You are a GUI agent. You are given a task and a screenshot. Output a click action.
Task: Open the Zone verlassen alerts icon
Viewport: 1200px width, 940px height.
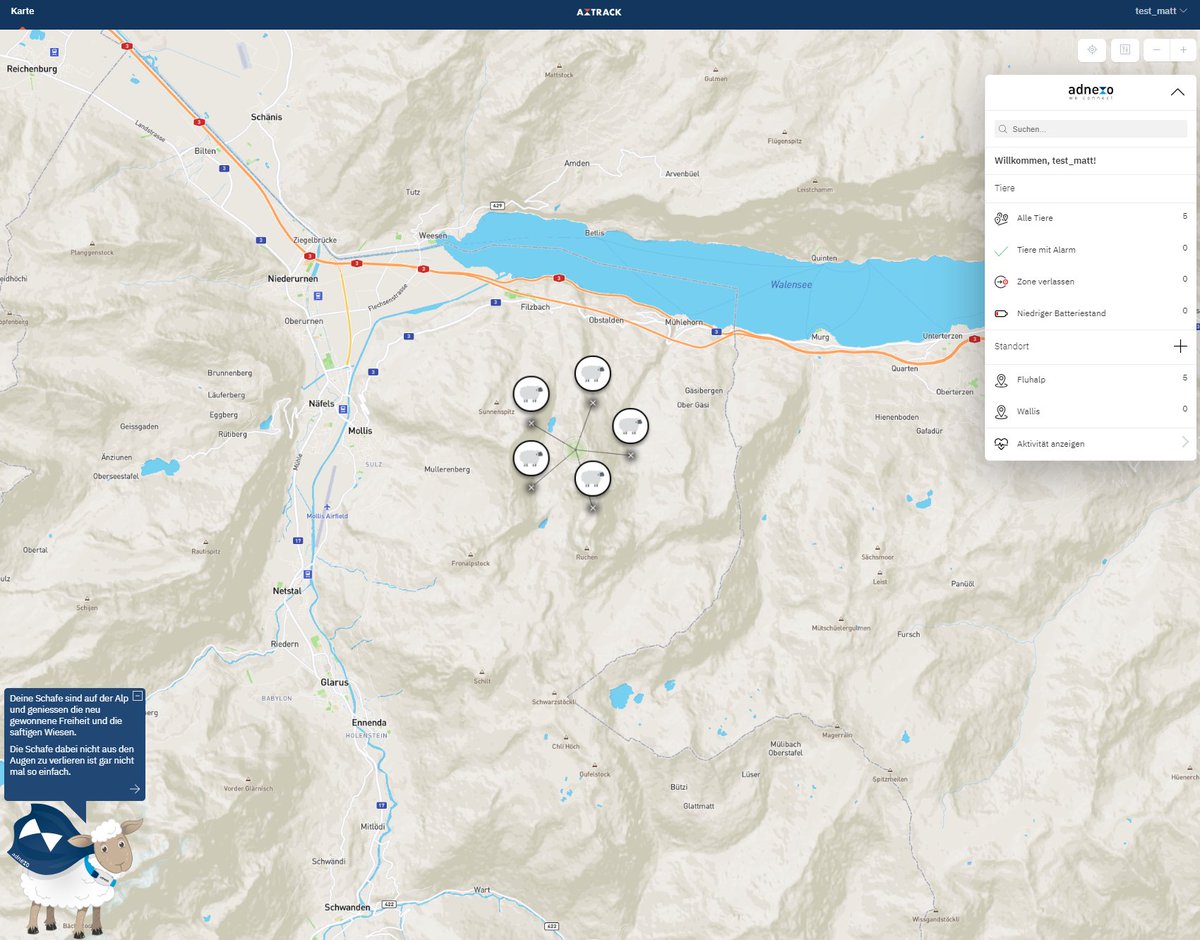point(1001,281)
